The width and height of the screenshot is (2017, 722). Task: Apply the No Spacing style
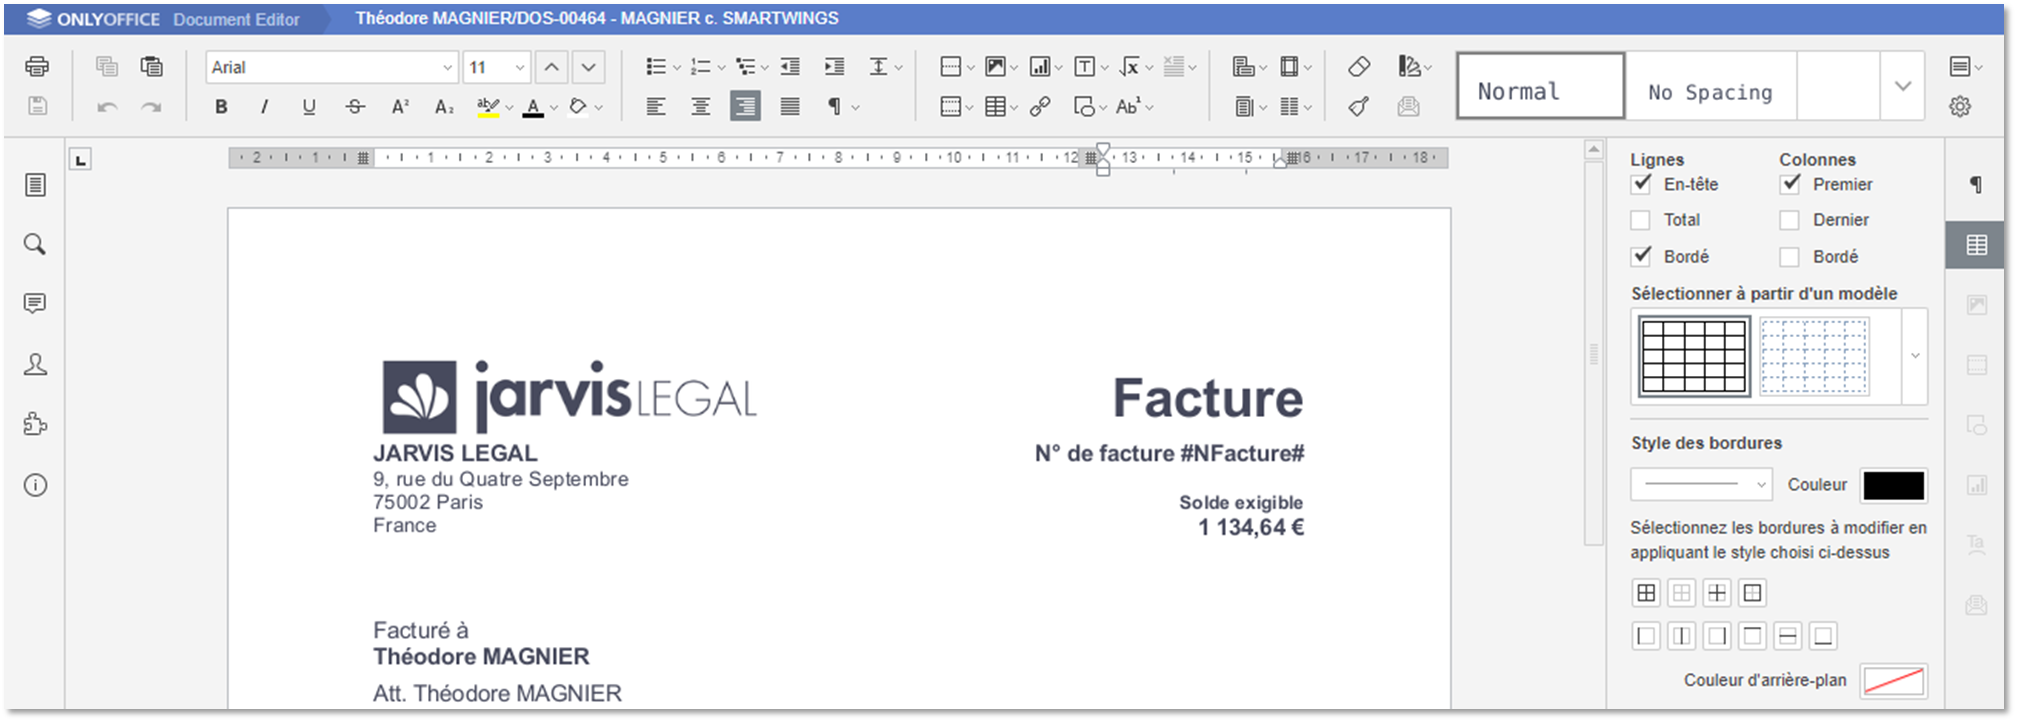coord(1710,86)
